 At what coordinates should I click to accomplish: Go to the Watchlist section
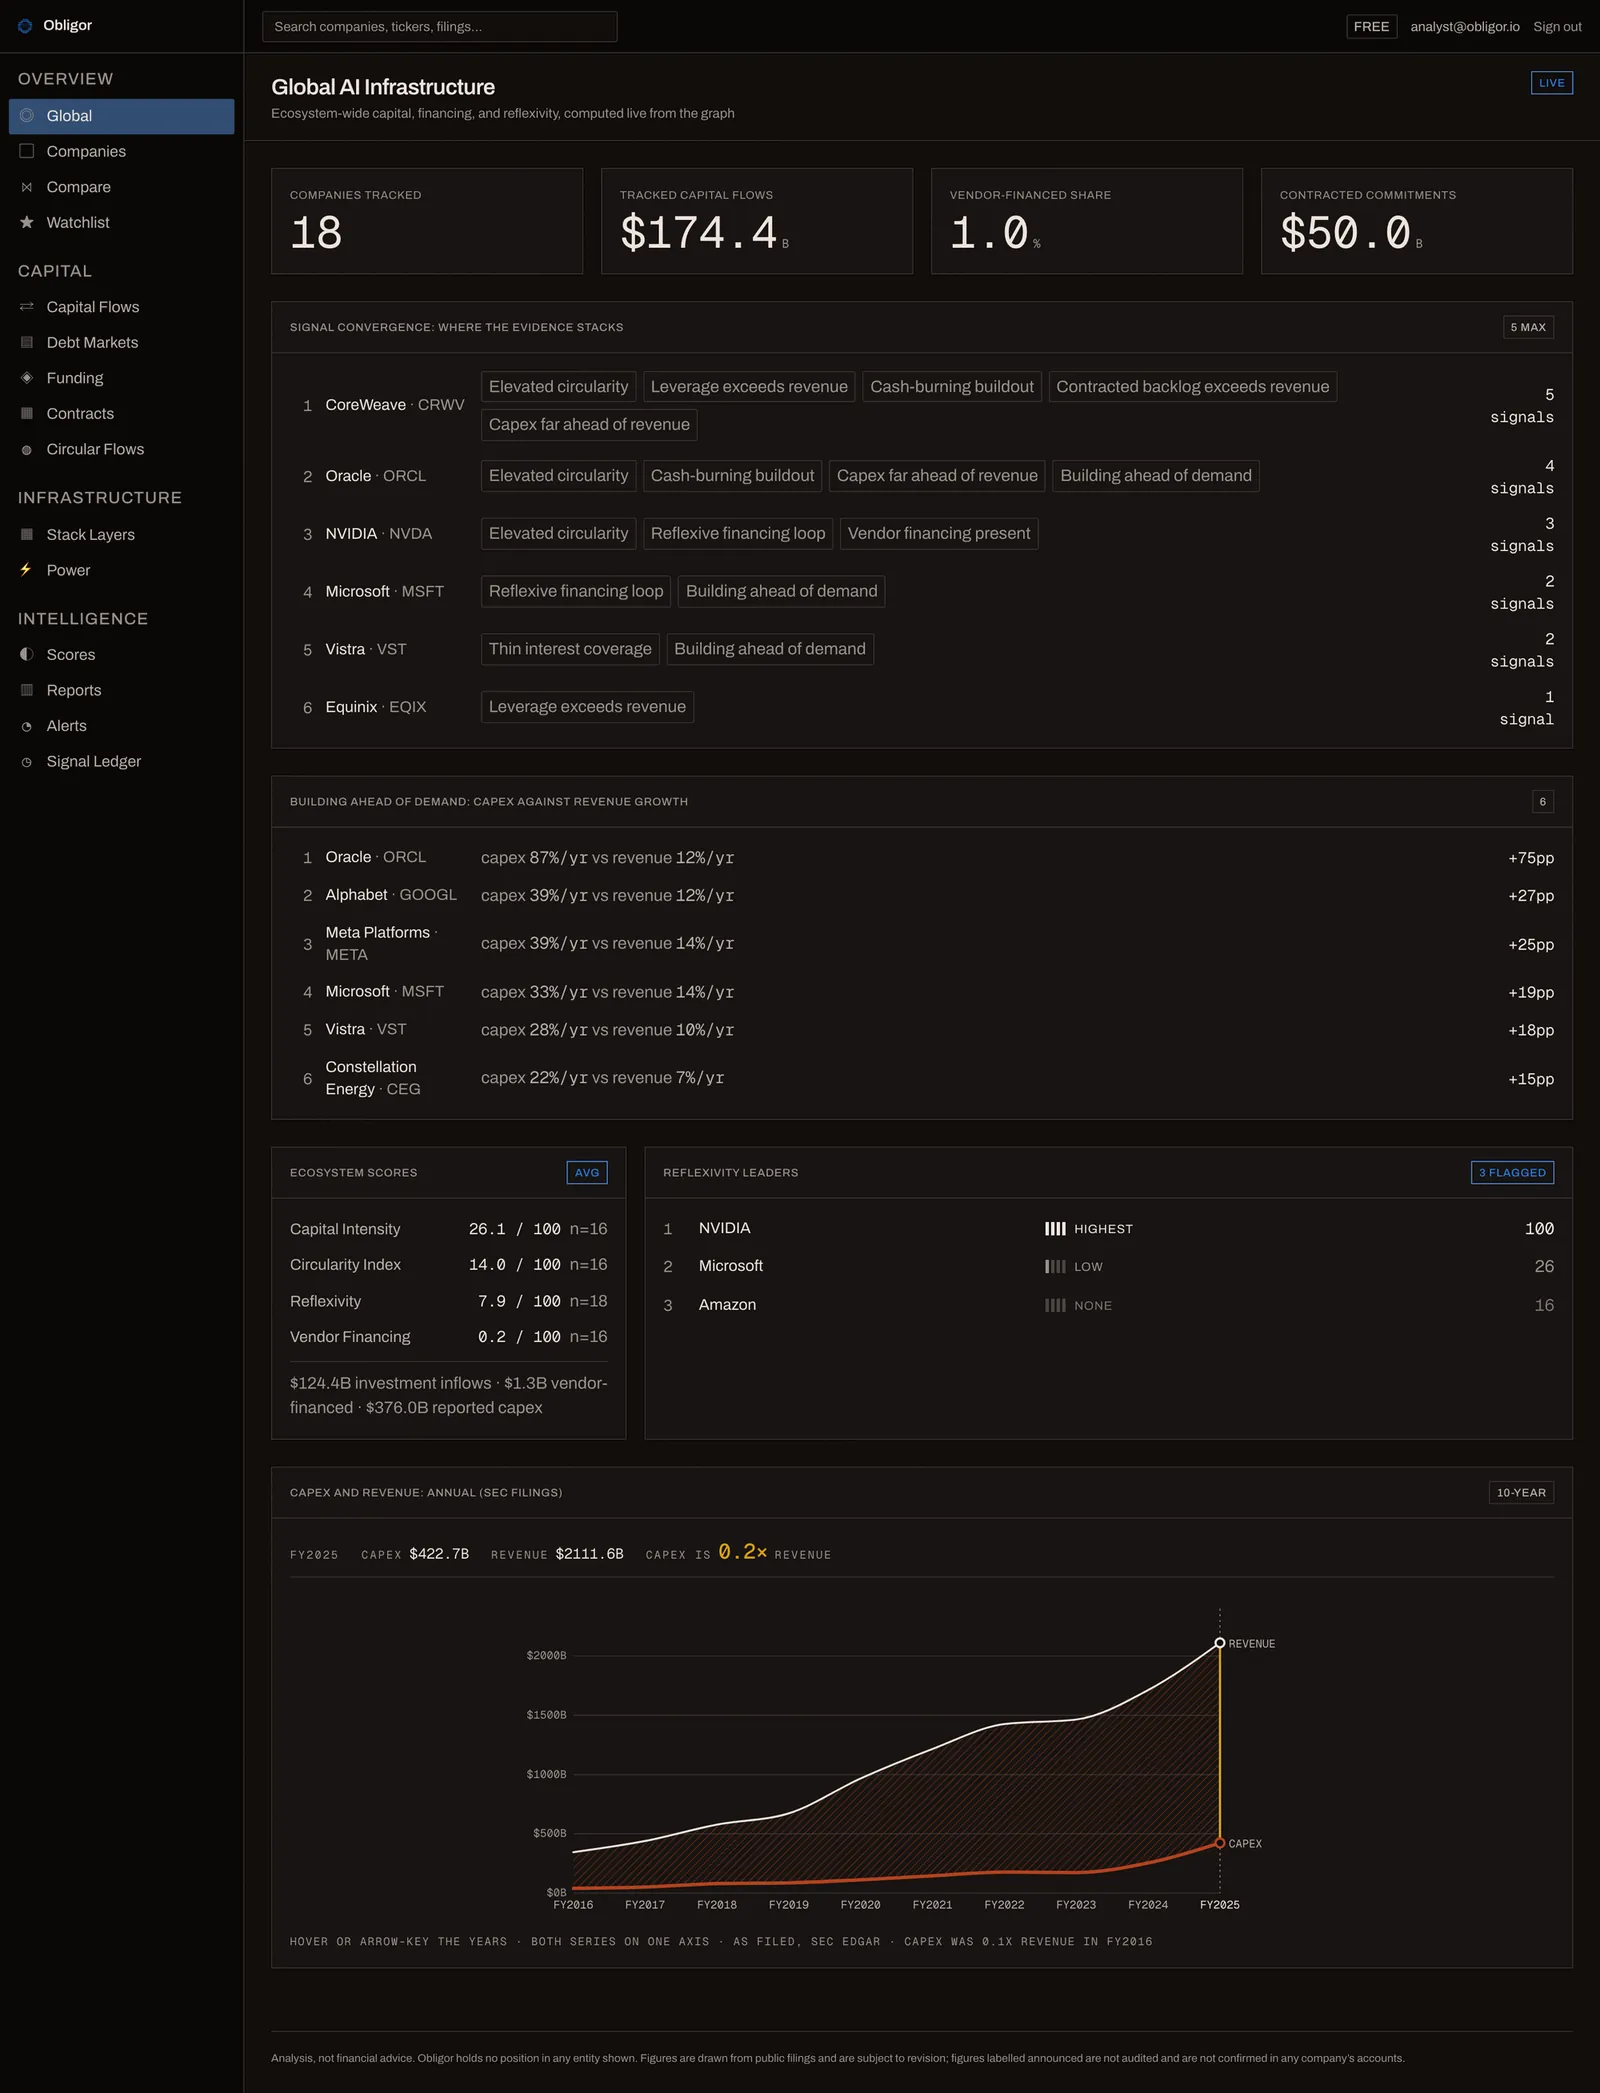point(122,222)
